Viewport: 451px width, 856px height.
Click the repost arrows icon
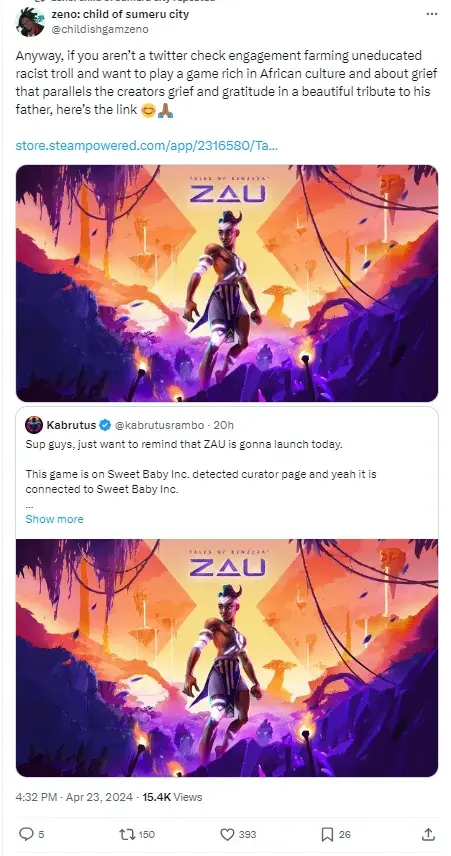(127, 834)
